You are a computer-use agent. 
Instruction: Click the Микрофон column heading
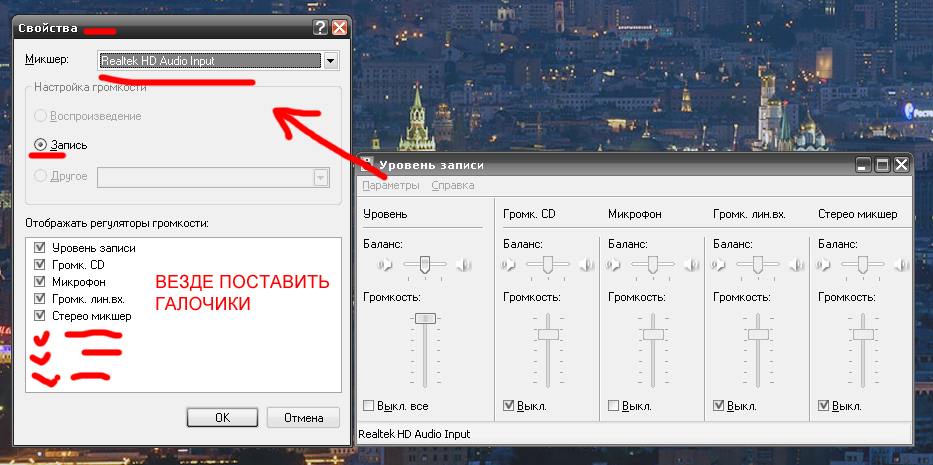pyautogui.click(x=635, y=214)
